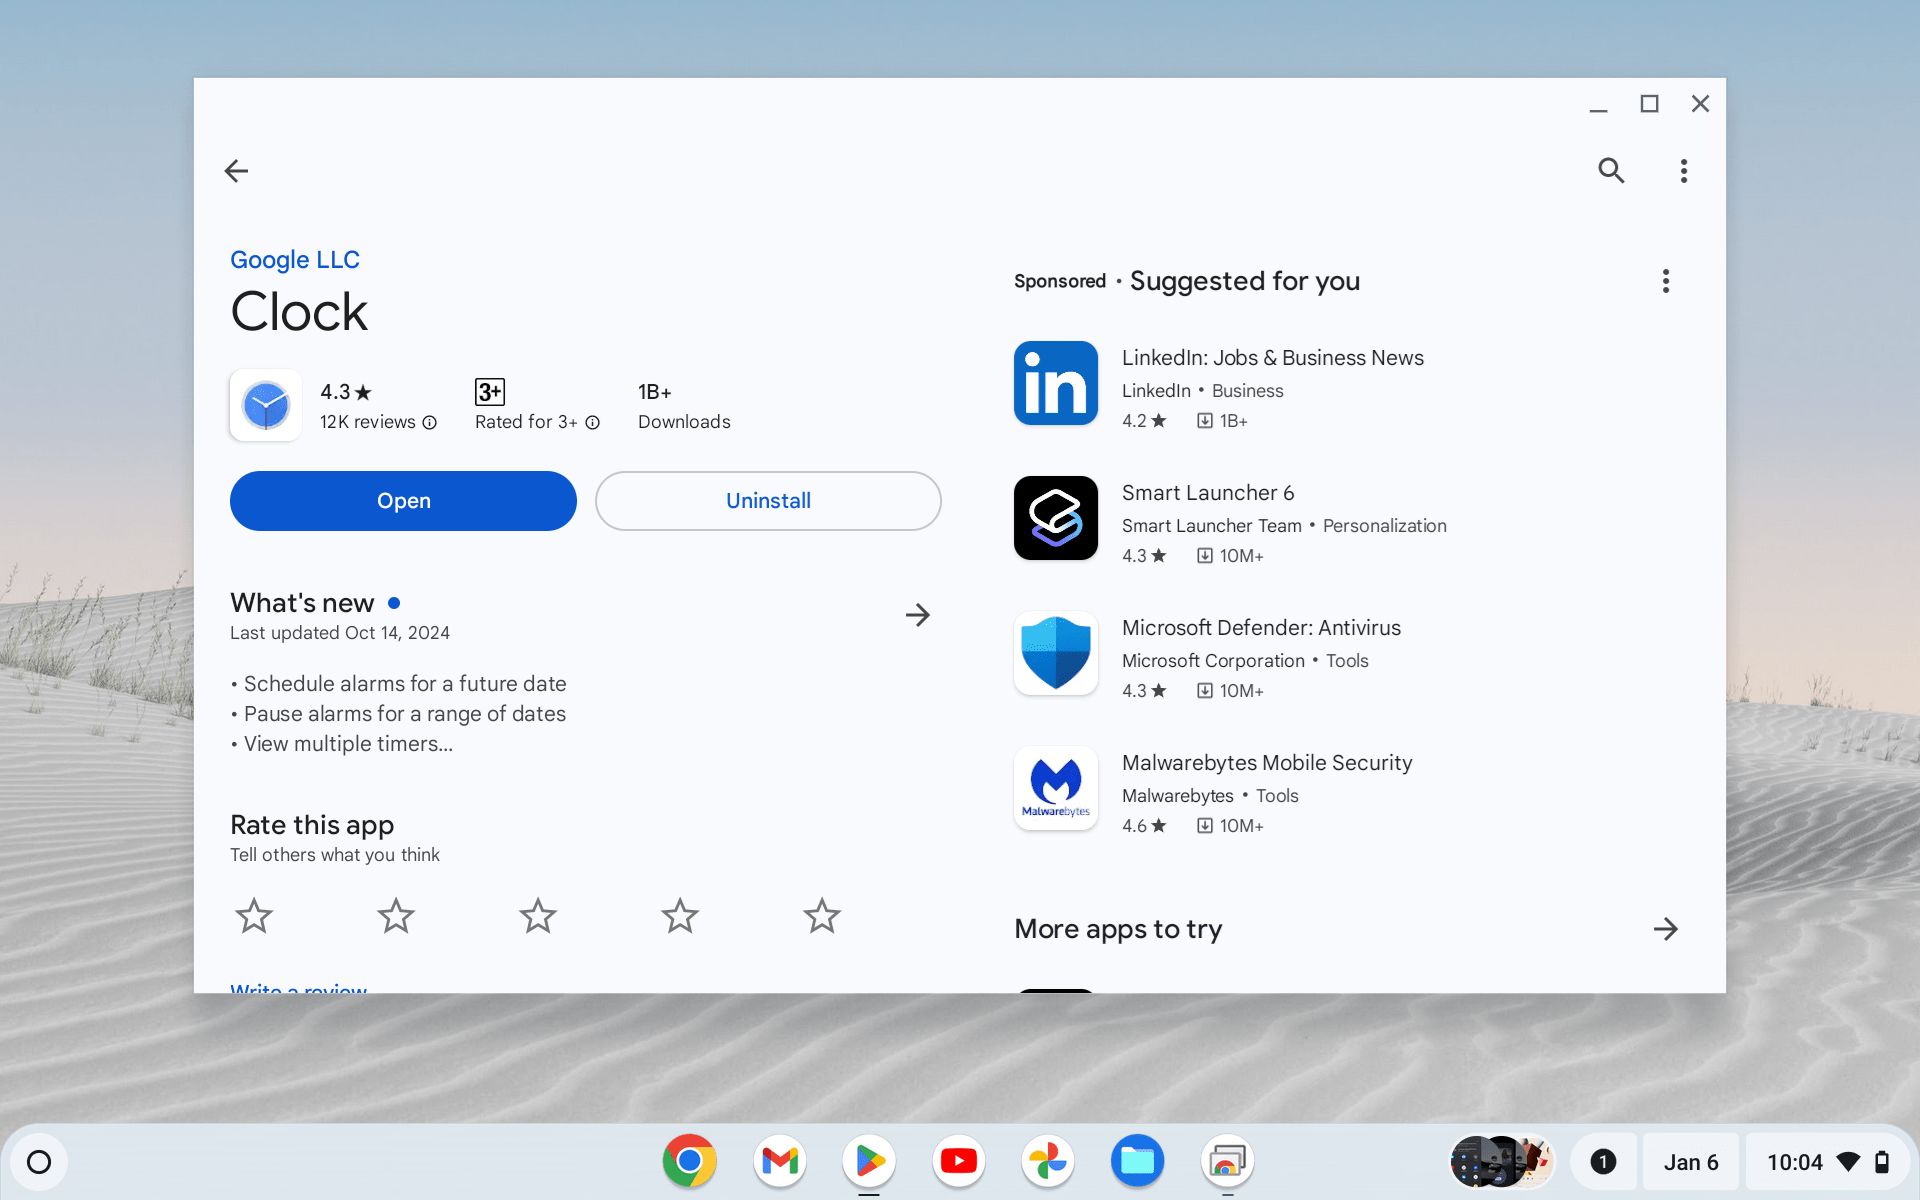The height and width of the screenshot is (1200, 1920).
Task: Click Last updated Oct 14, 2024 text
Action: (340, 633)
